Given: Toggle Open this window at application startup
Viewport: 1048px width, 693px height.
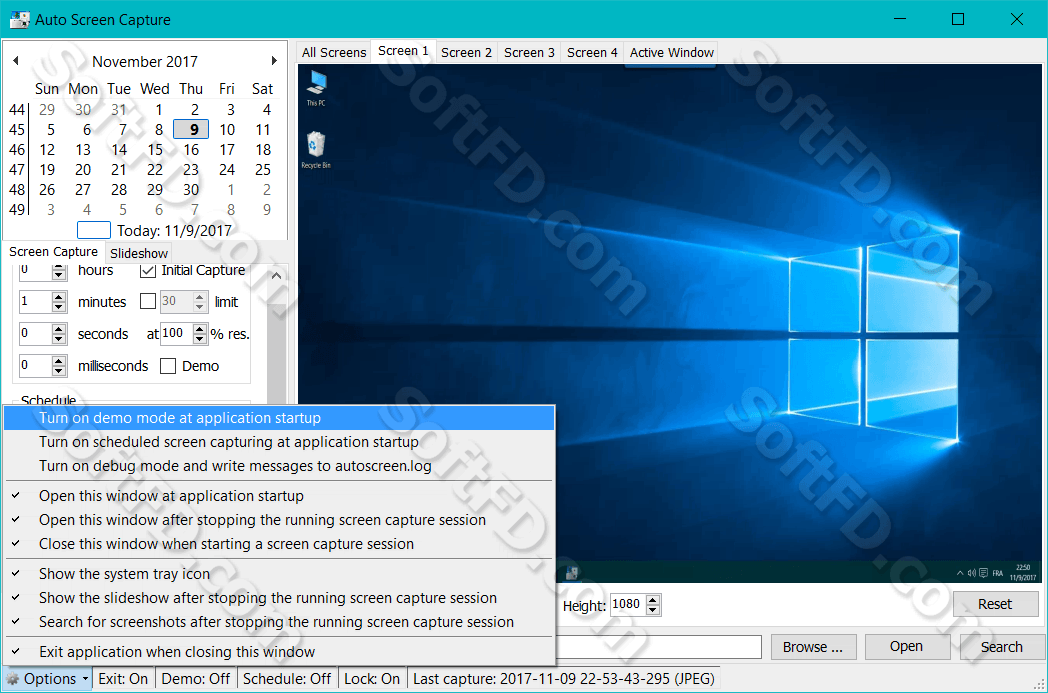Looking at the screenshot, I should coord(279,496).
